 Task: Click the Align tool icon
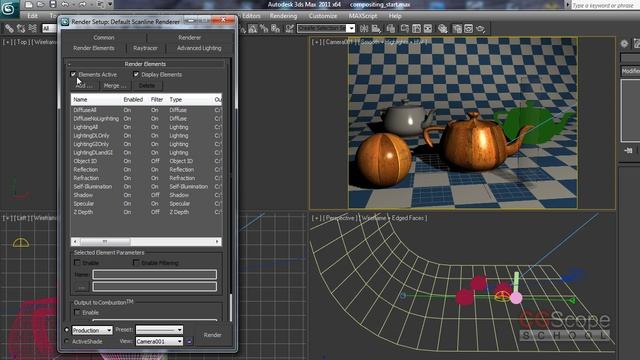click(376, 29)
